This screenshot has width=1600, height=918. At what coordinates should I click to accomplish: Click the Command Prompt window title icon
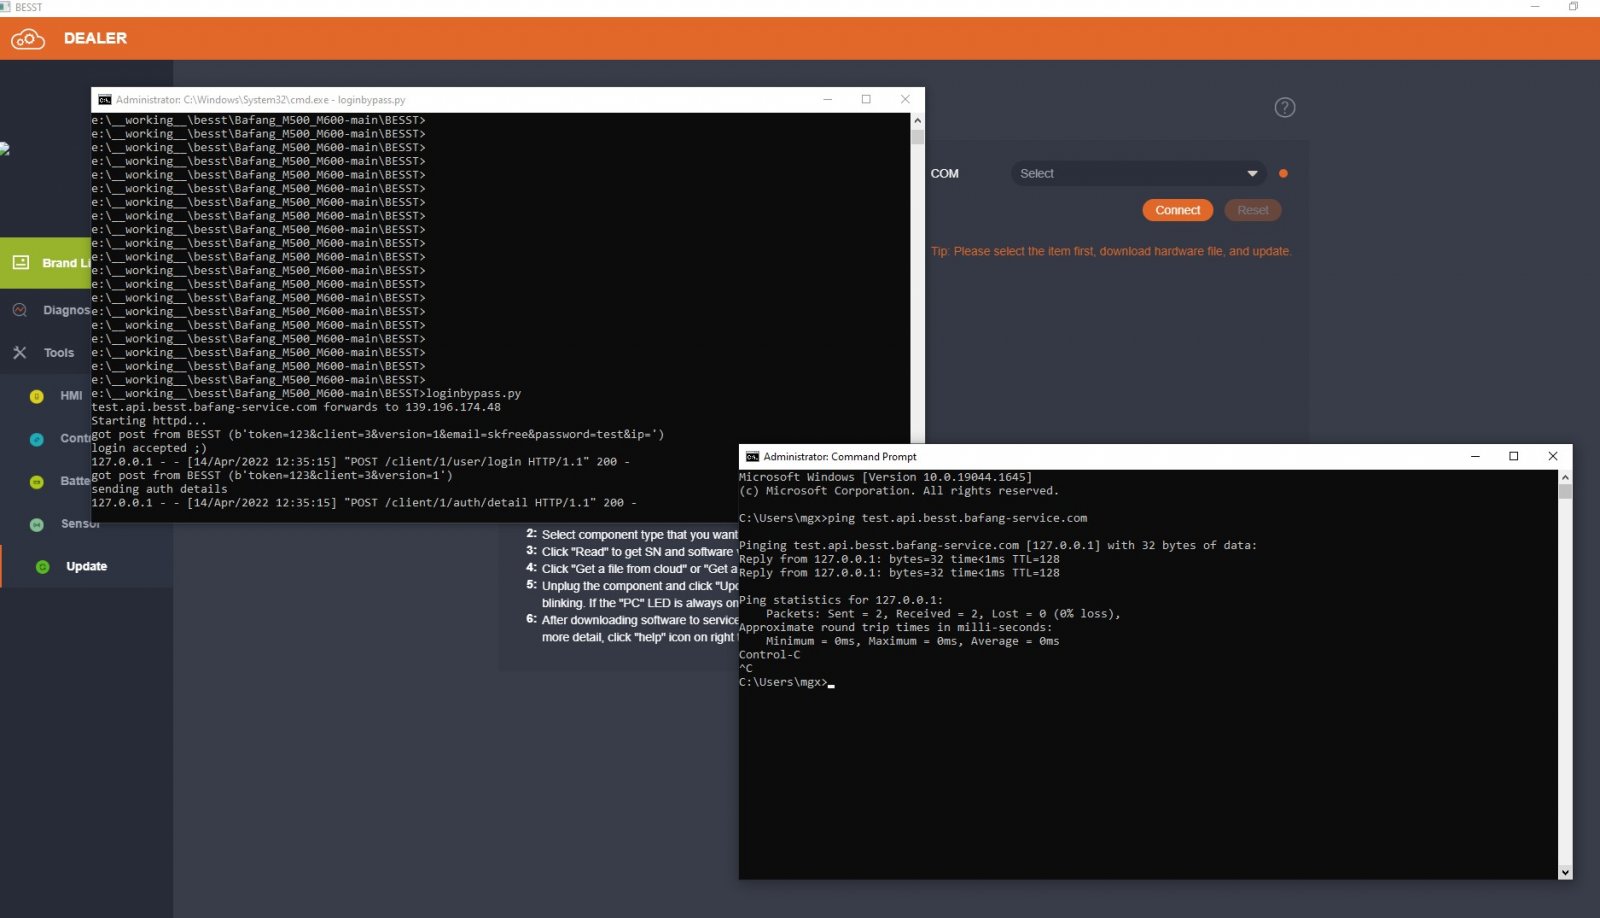752,457
